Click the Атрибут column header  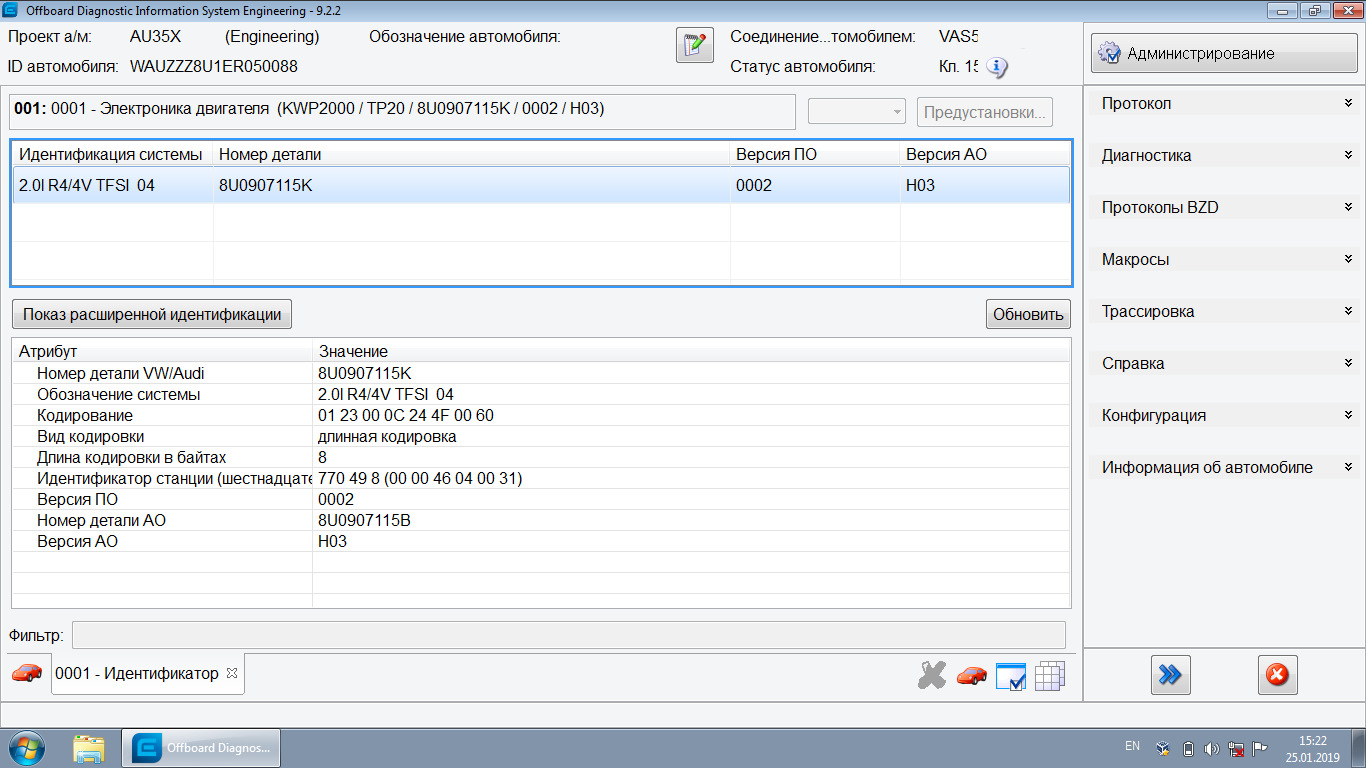click(162, 351)
